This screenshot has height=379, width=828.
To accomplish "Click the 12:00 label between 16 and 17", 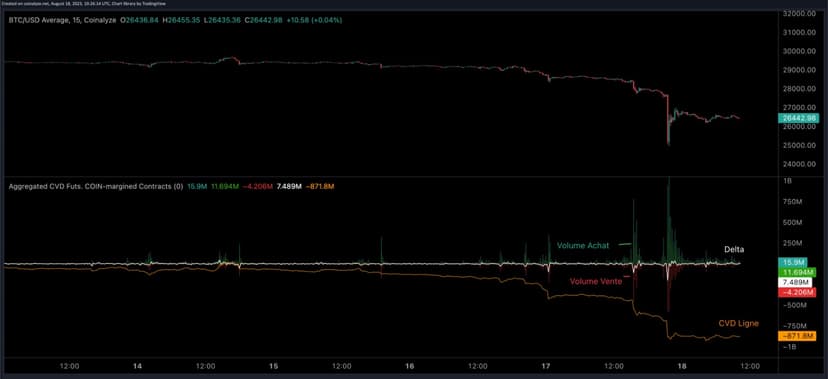I will [x=478, y=365].
